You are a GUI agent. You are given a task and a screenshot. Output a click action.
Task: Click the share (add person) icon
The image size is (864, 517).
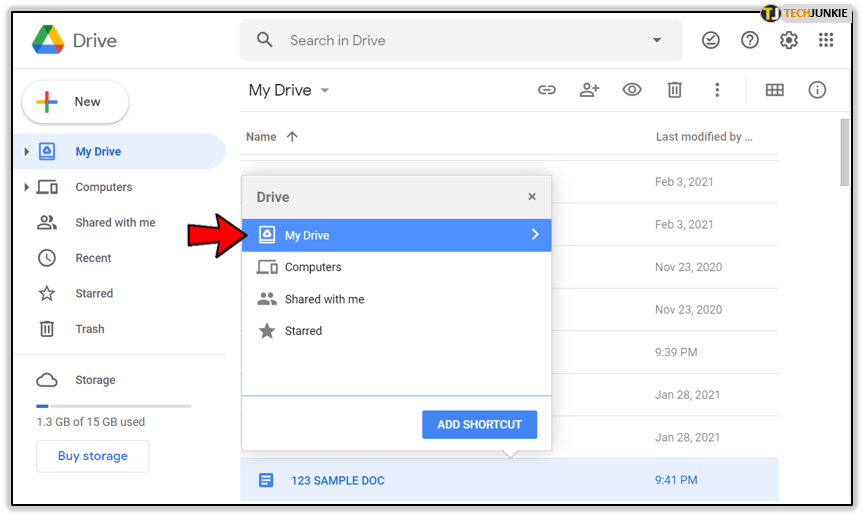(x=589, y=90)
